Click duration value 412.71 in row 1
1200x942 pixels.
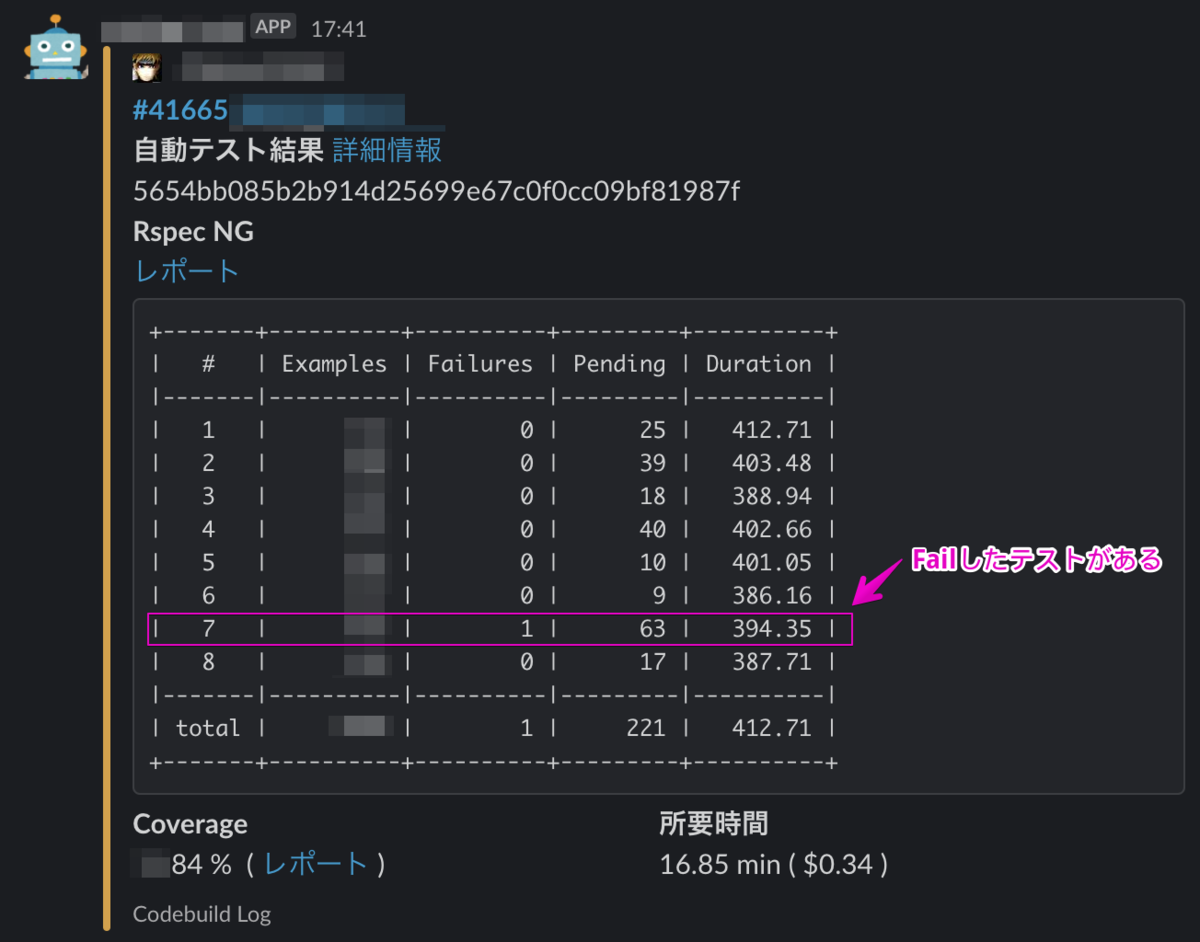(771, 431)
